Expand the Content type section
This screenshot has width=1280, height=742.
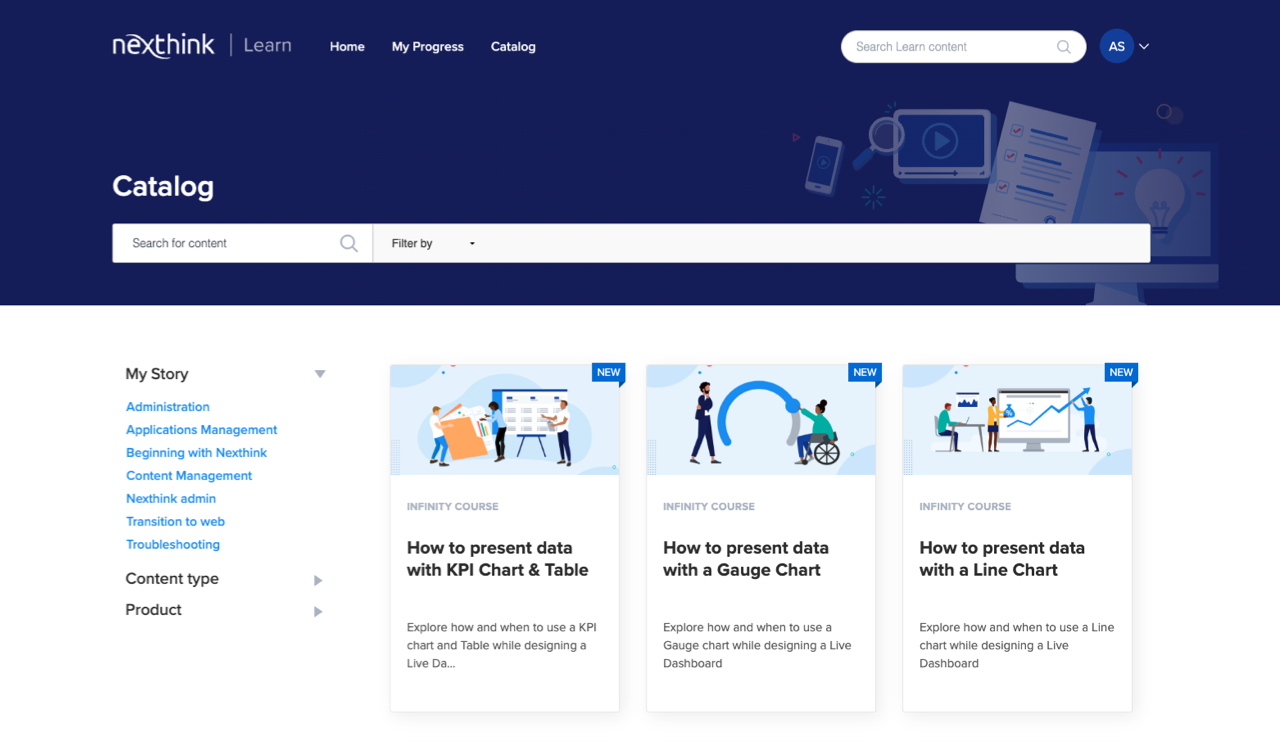tap(317, 579)
